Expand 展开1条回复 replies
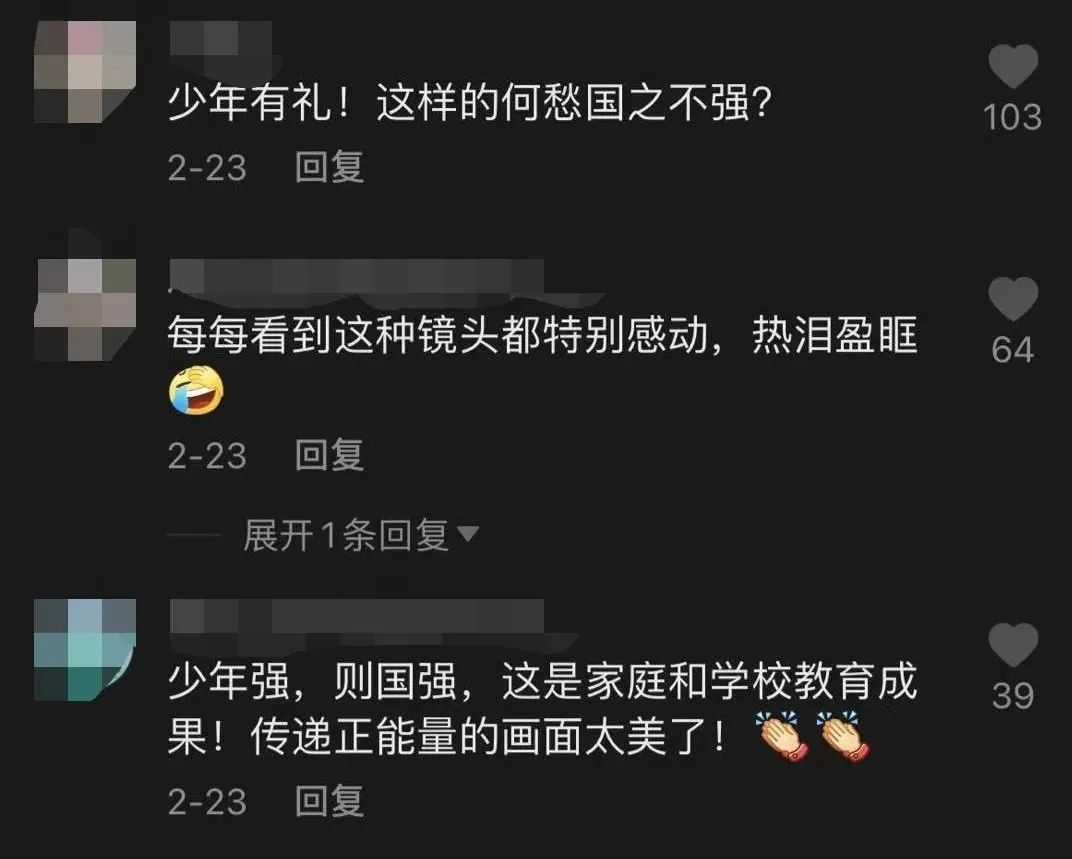The image size is (1072, 859). pos(346,535)
